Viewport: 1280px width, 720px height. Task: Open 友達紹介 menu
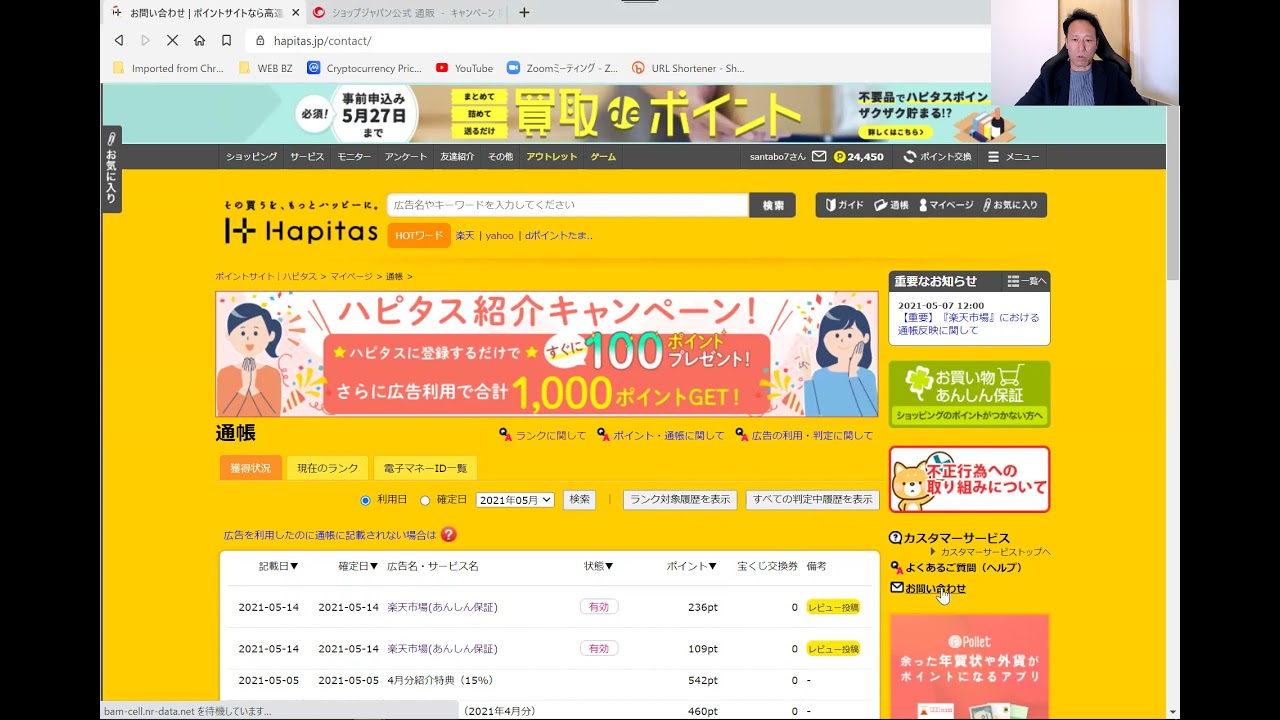tap(457, 157)
